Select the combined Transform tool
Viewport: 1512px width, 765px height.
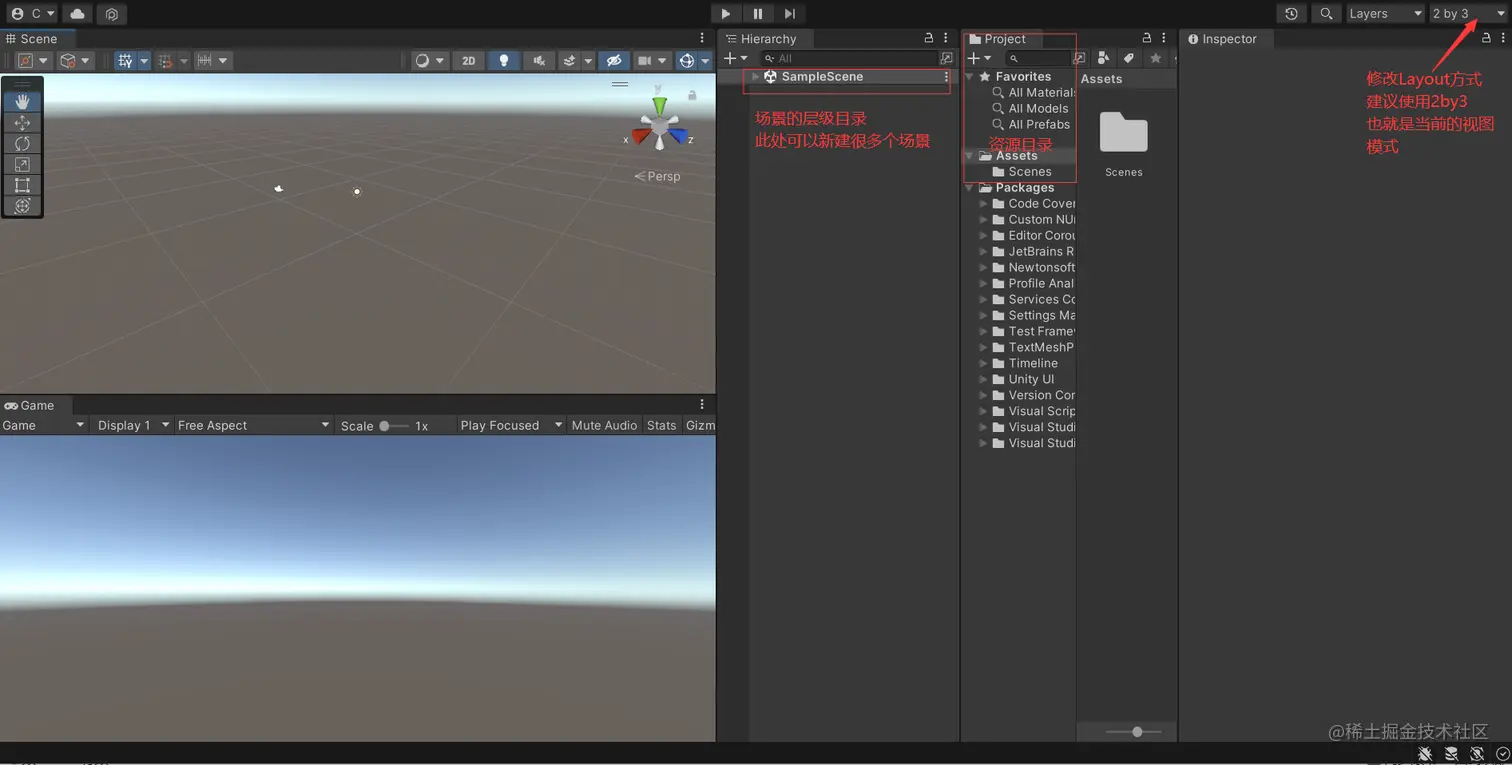(x=22, y=206)
